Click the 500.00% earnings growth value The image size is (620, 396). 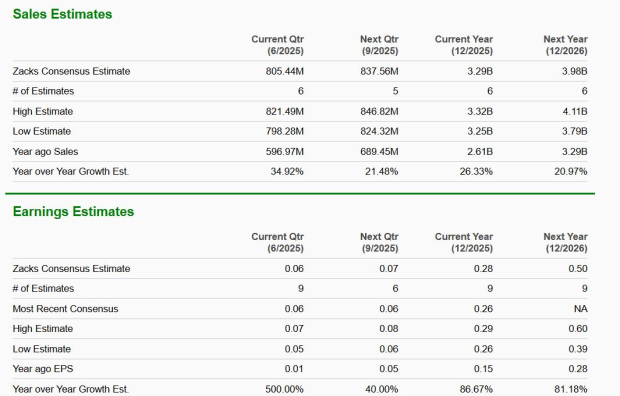(285, 389)
